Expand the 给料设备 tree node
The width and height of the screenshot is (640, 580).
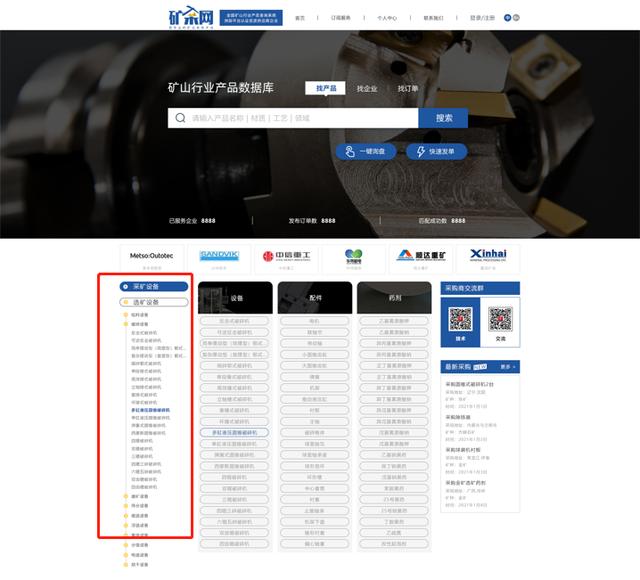(x=125, y=314)
